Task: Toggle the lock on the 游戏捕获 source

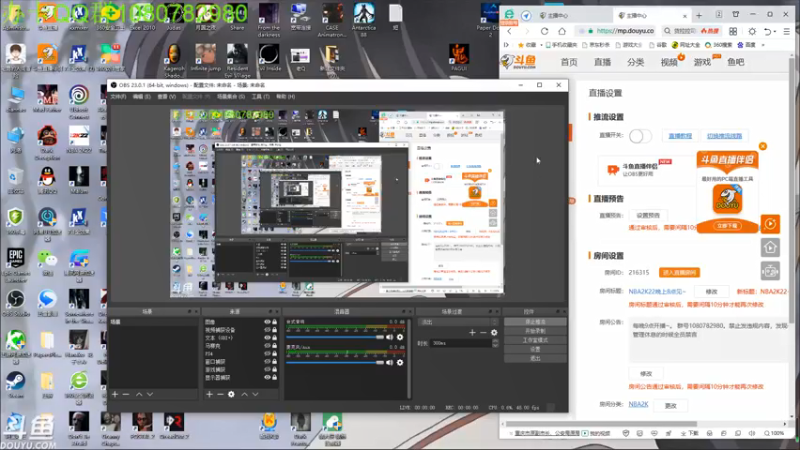Action: (x=274, y=369)
